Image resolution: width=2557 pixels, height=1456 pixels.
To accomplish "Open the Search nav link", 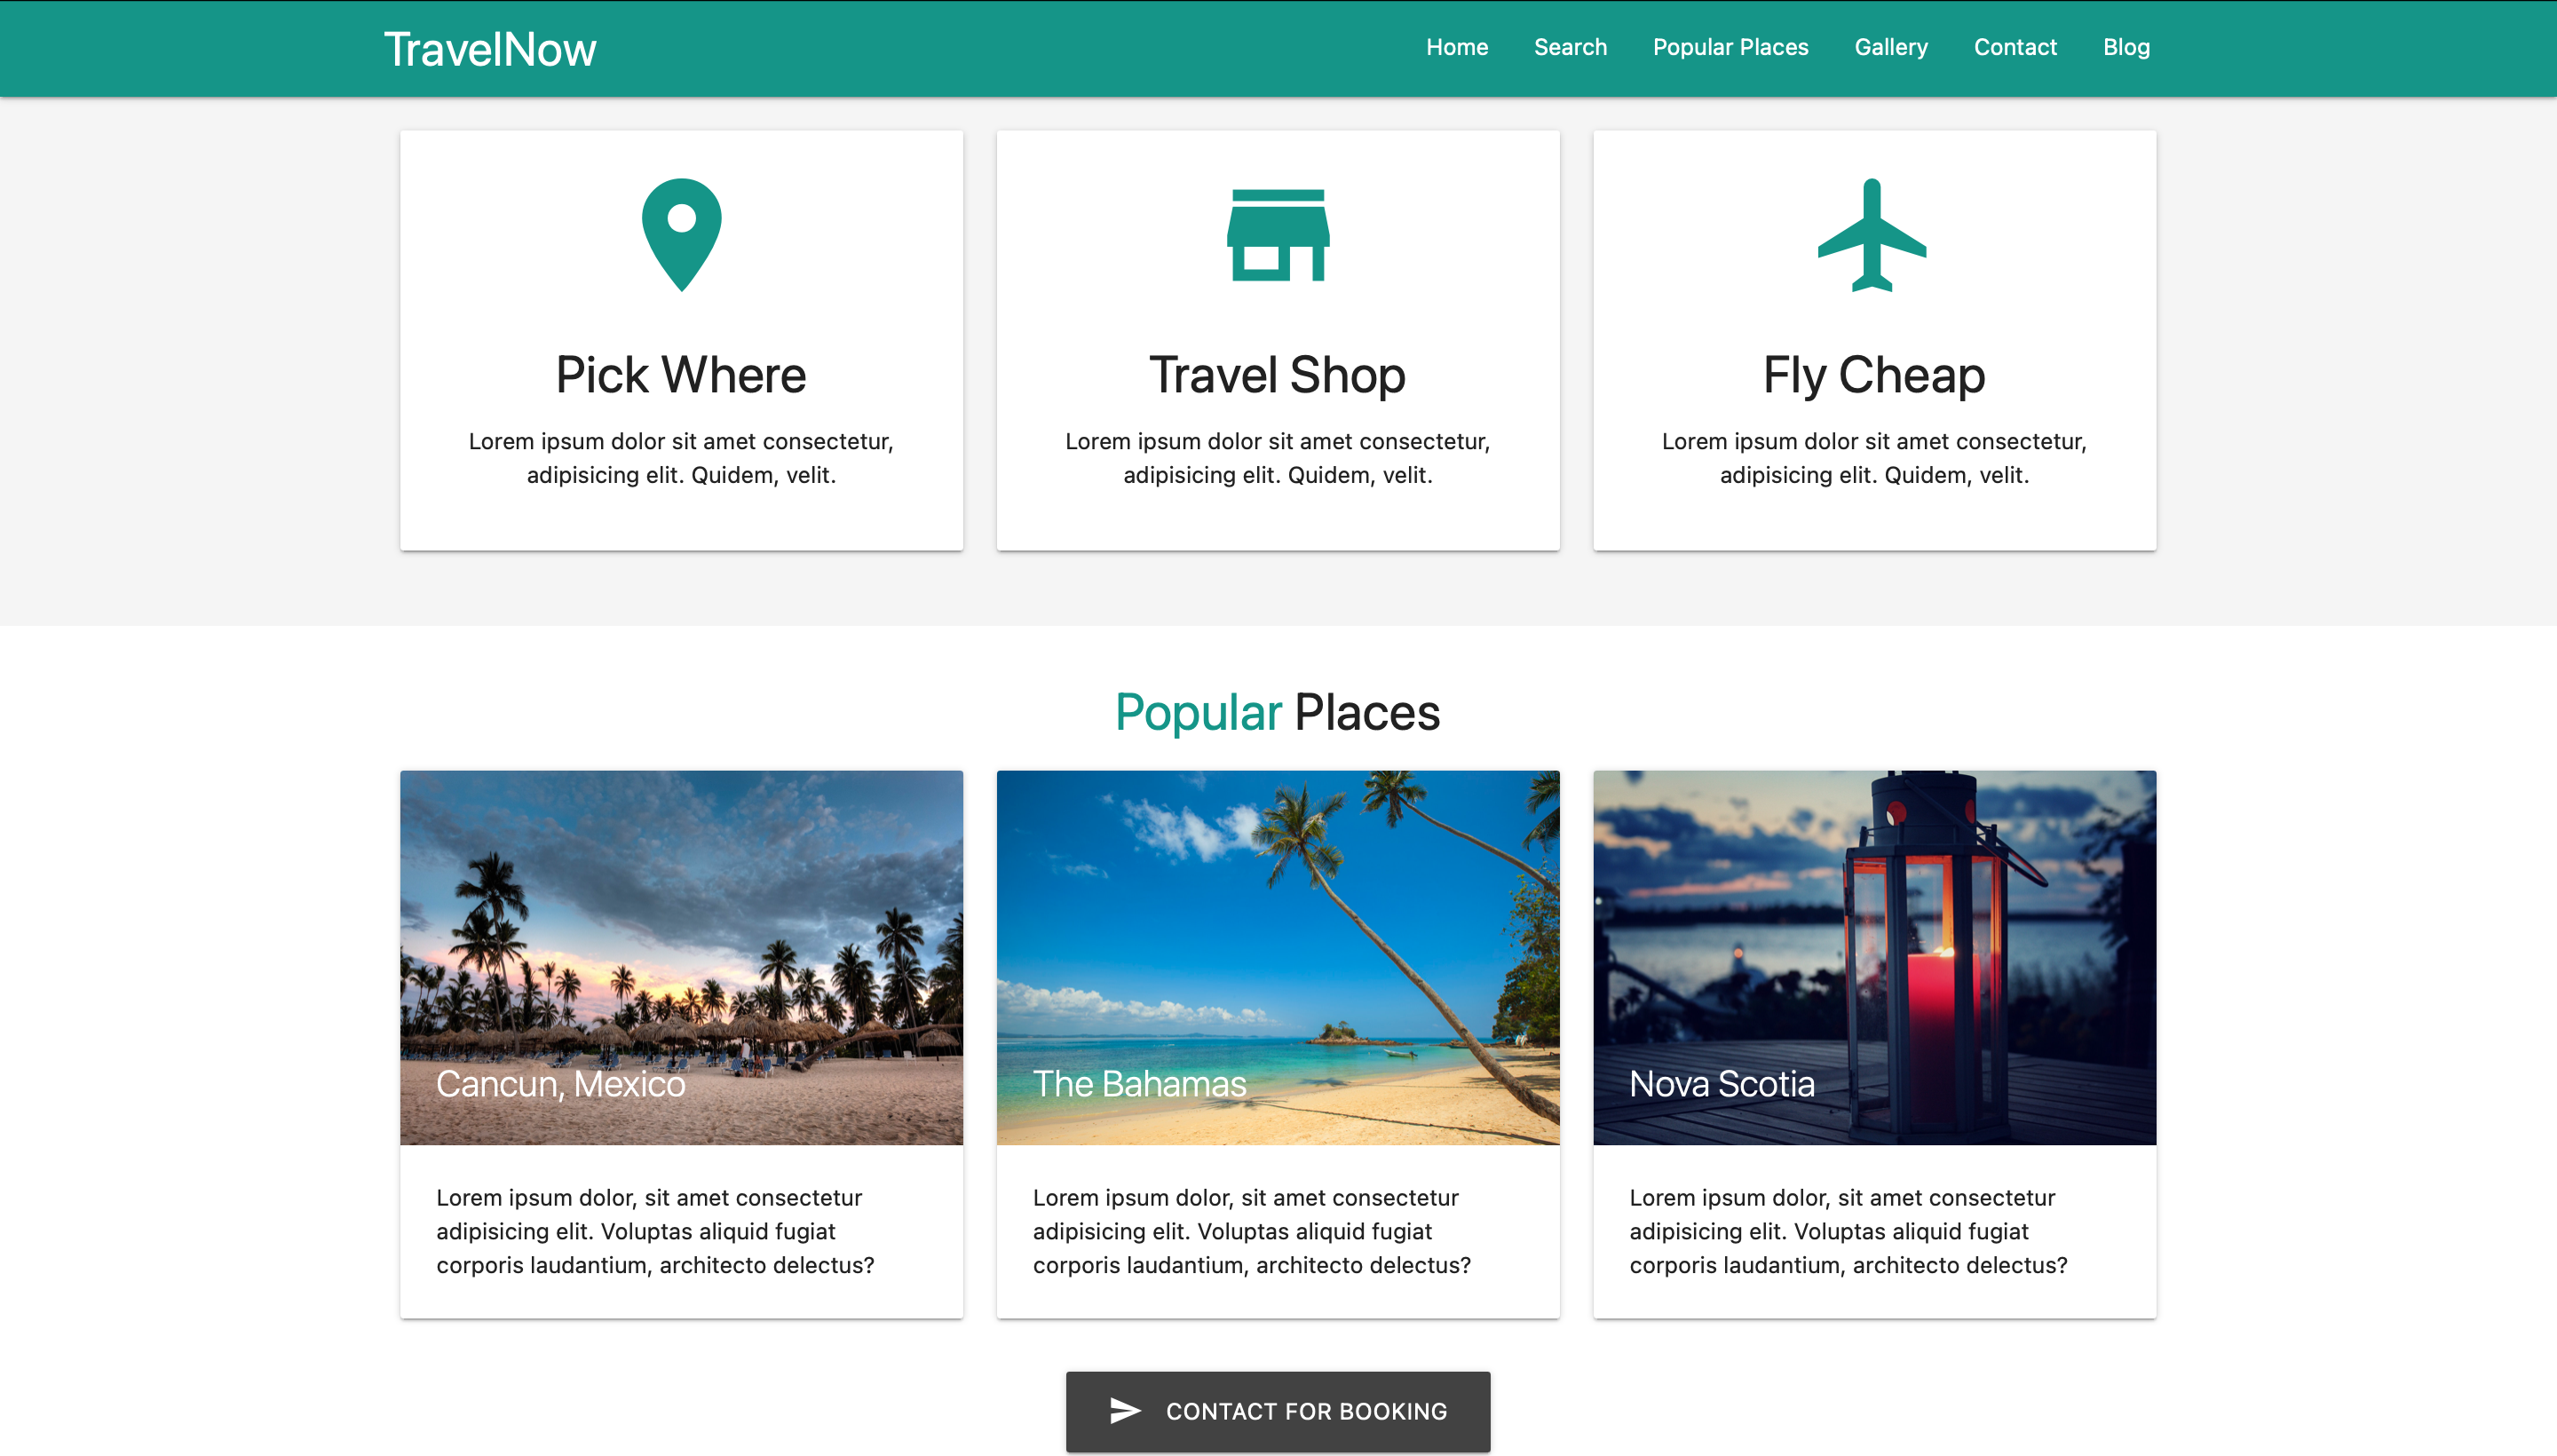I will pyautogui.click(x=1570, y=47).
